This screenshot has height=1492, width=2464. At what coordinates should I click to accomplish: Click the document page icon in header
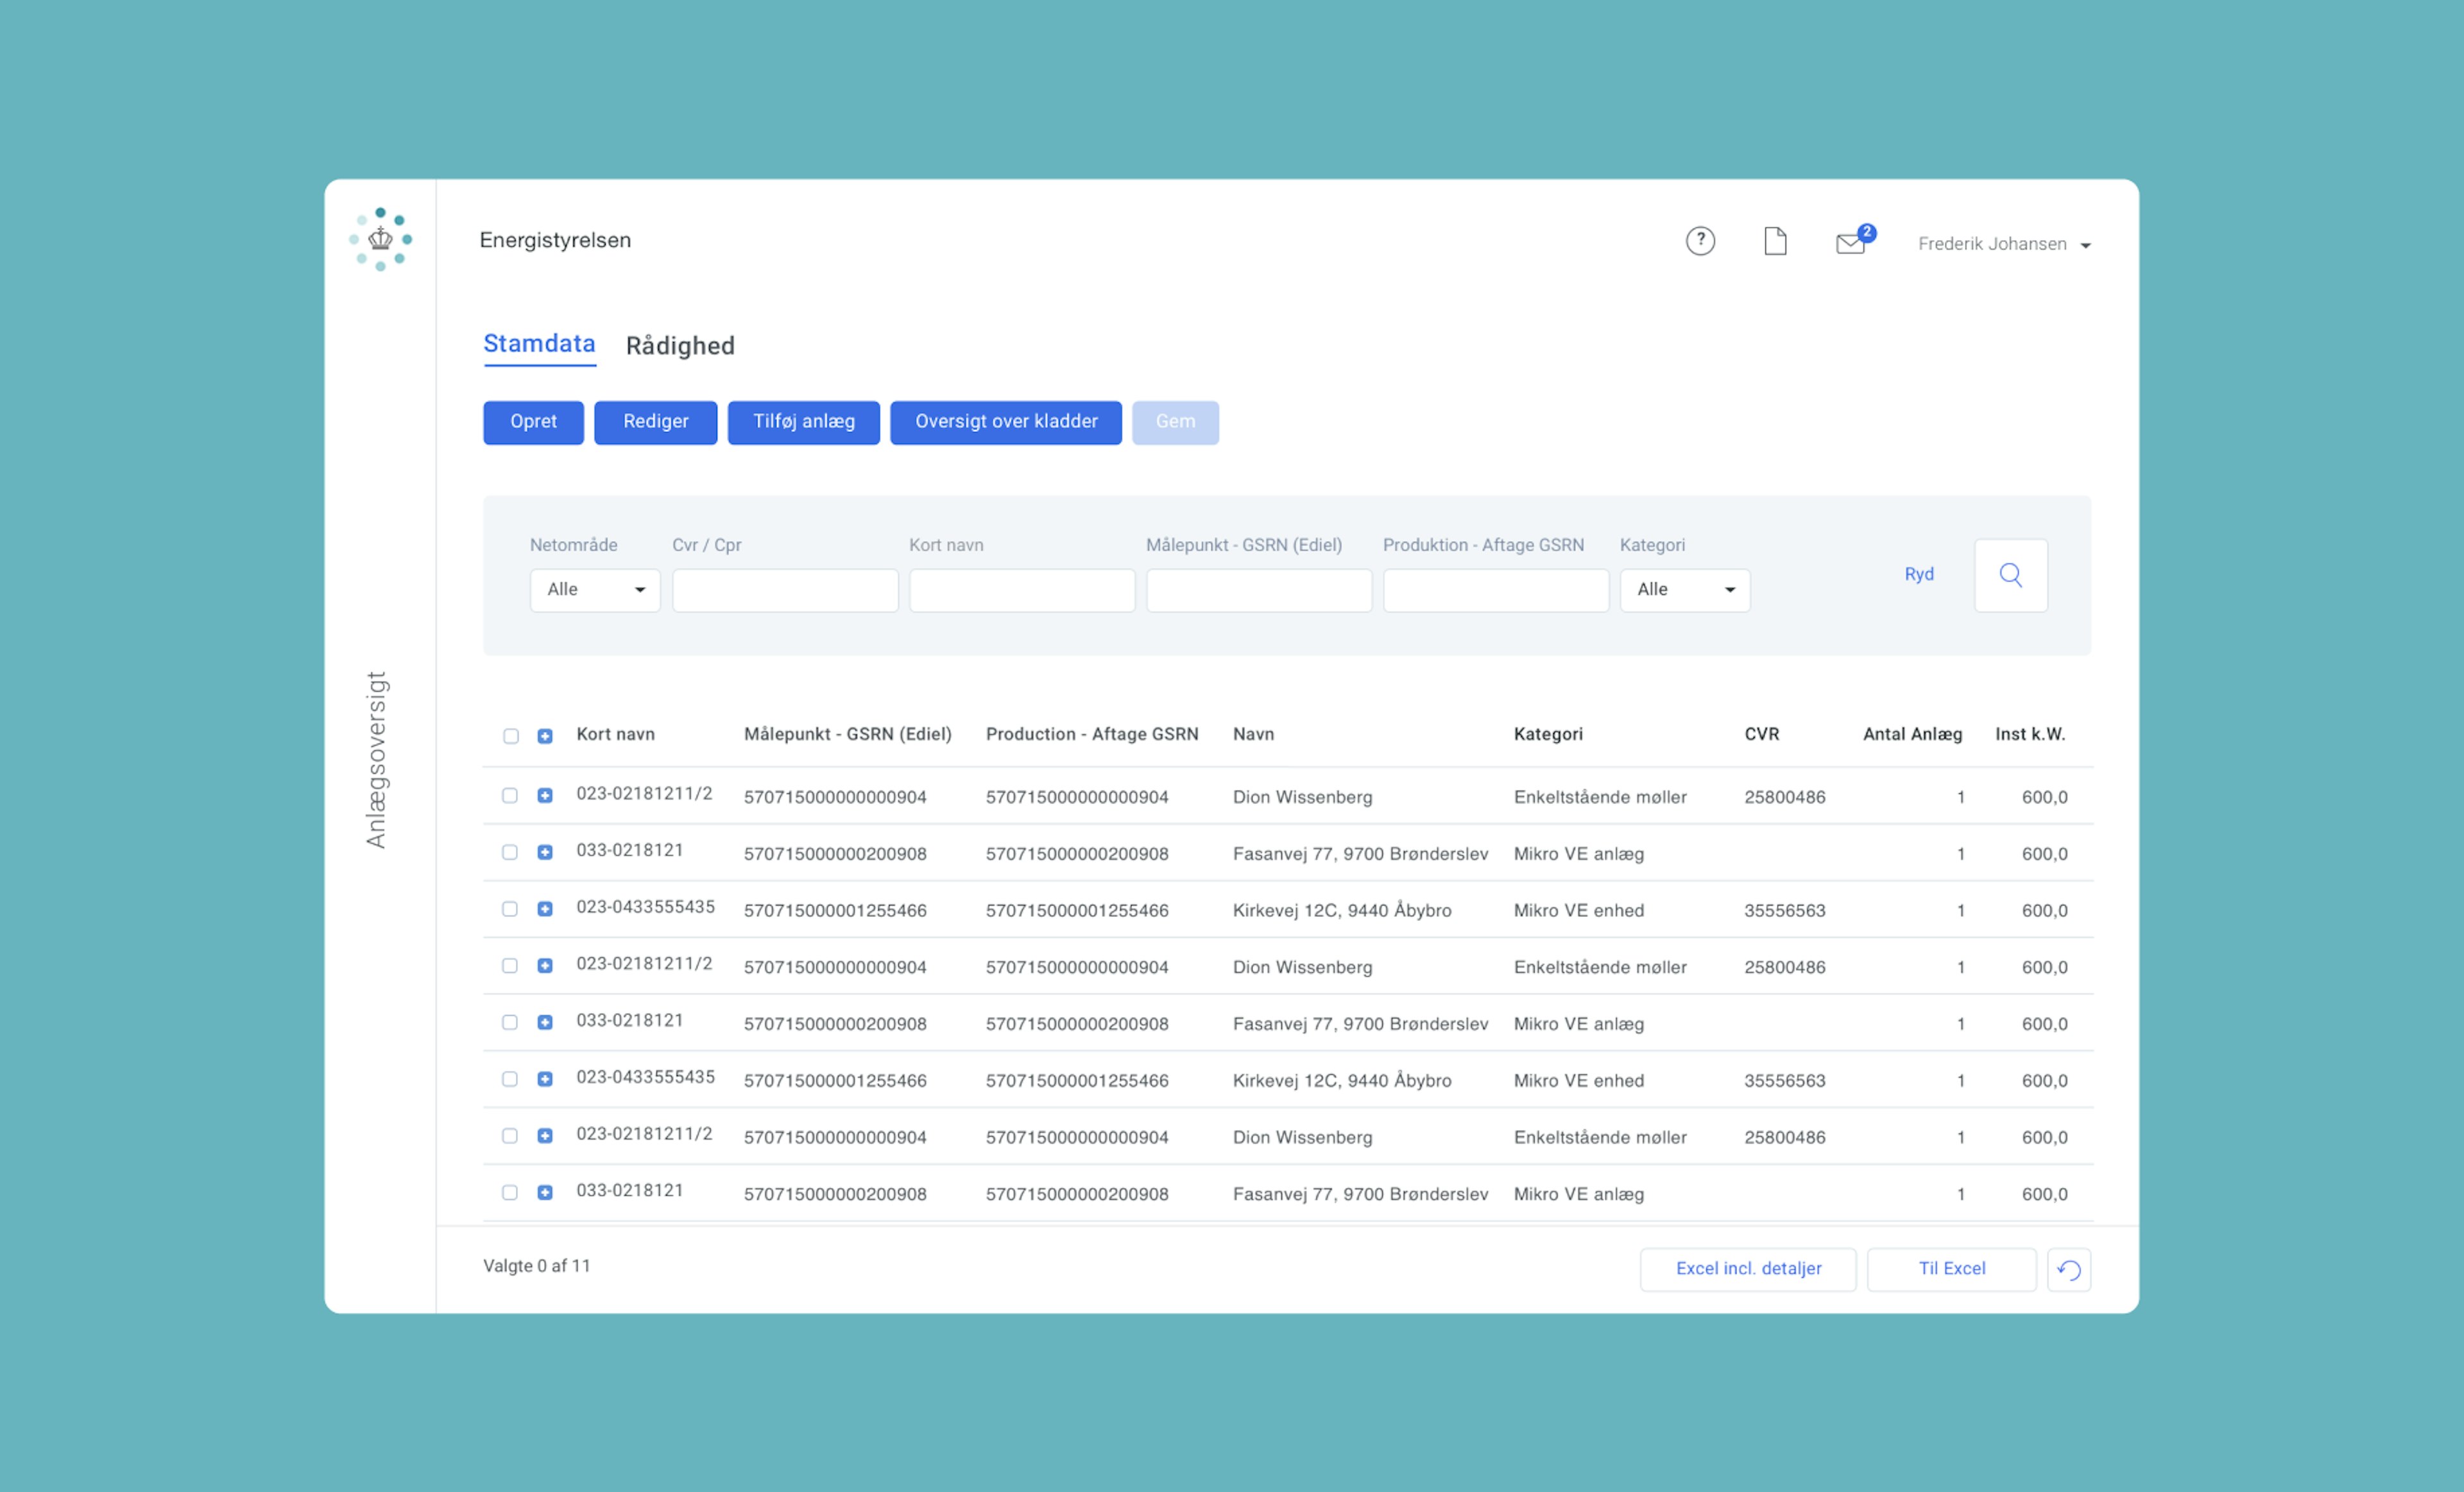(1775, 241)
